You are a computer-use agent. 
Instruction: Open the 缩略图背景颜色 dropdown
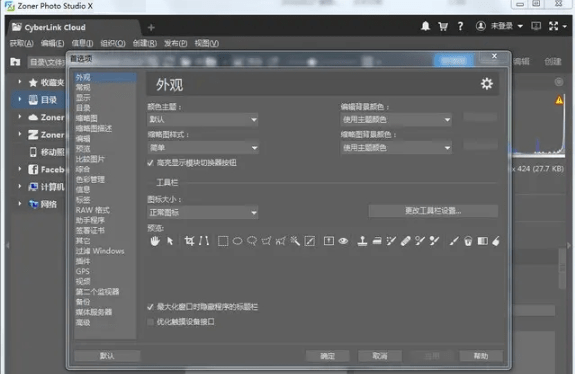point(396,148)
